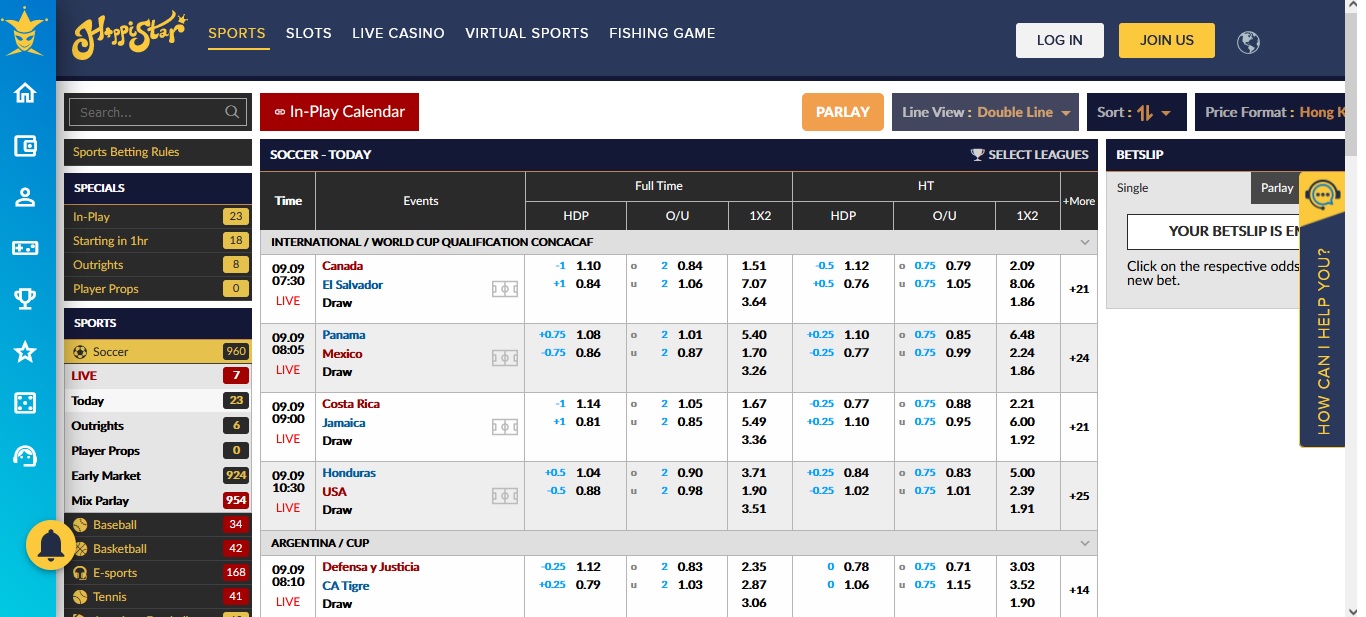The image size is (1366, 617).
Task: Open the Sort dropdown
Action: (1136, 112)
